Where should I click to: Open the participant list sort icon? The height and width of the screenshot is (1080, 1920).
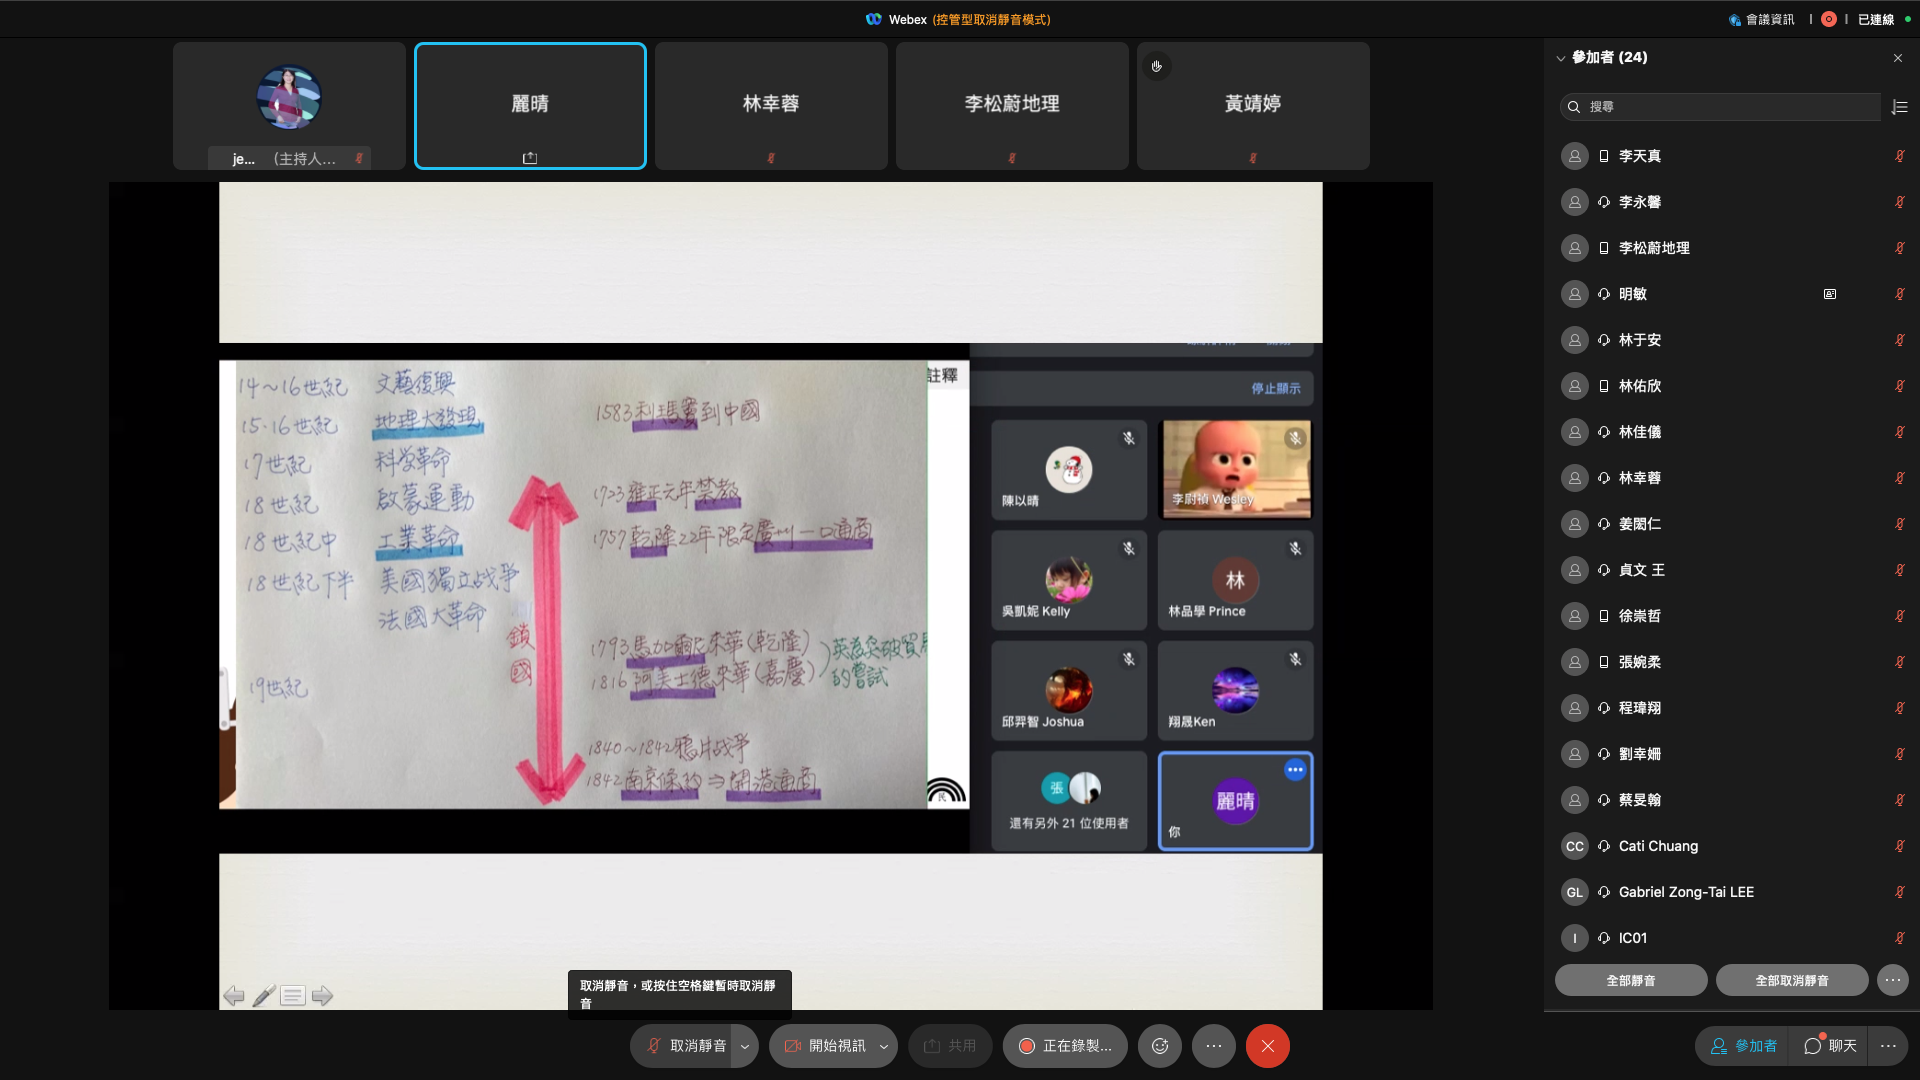pos(1900,107)
